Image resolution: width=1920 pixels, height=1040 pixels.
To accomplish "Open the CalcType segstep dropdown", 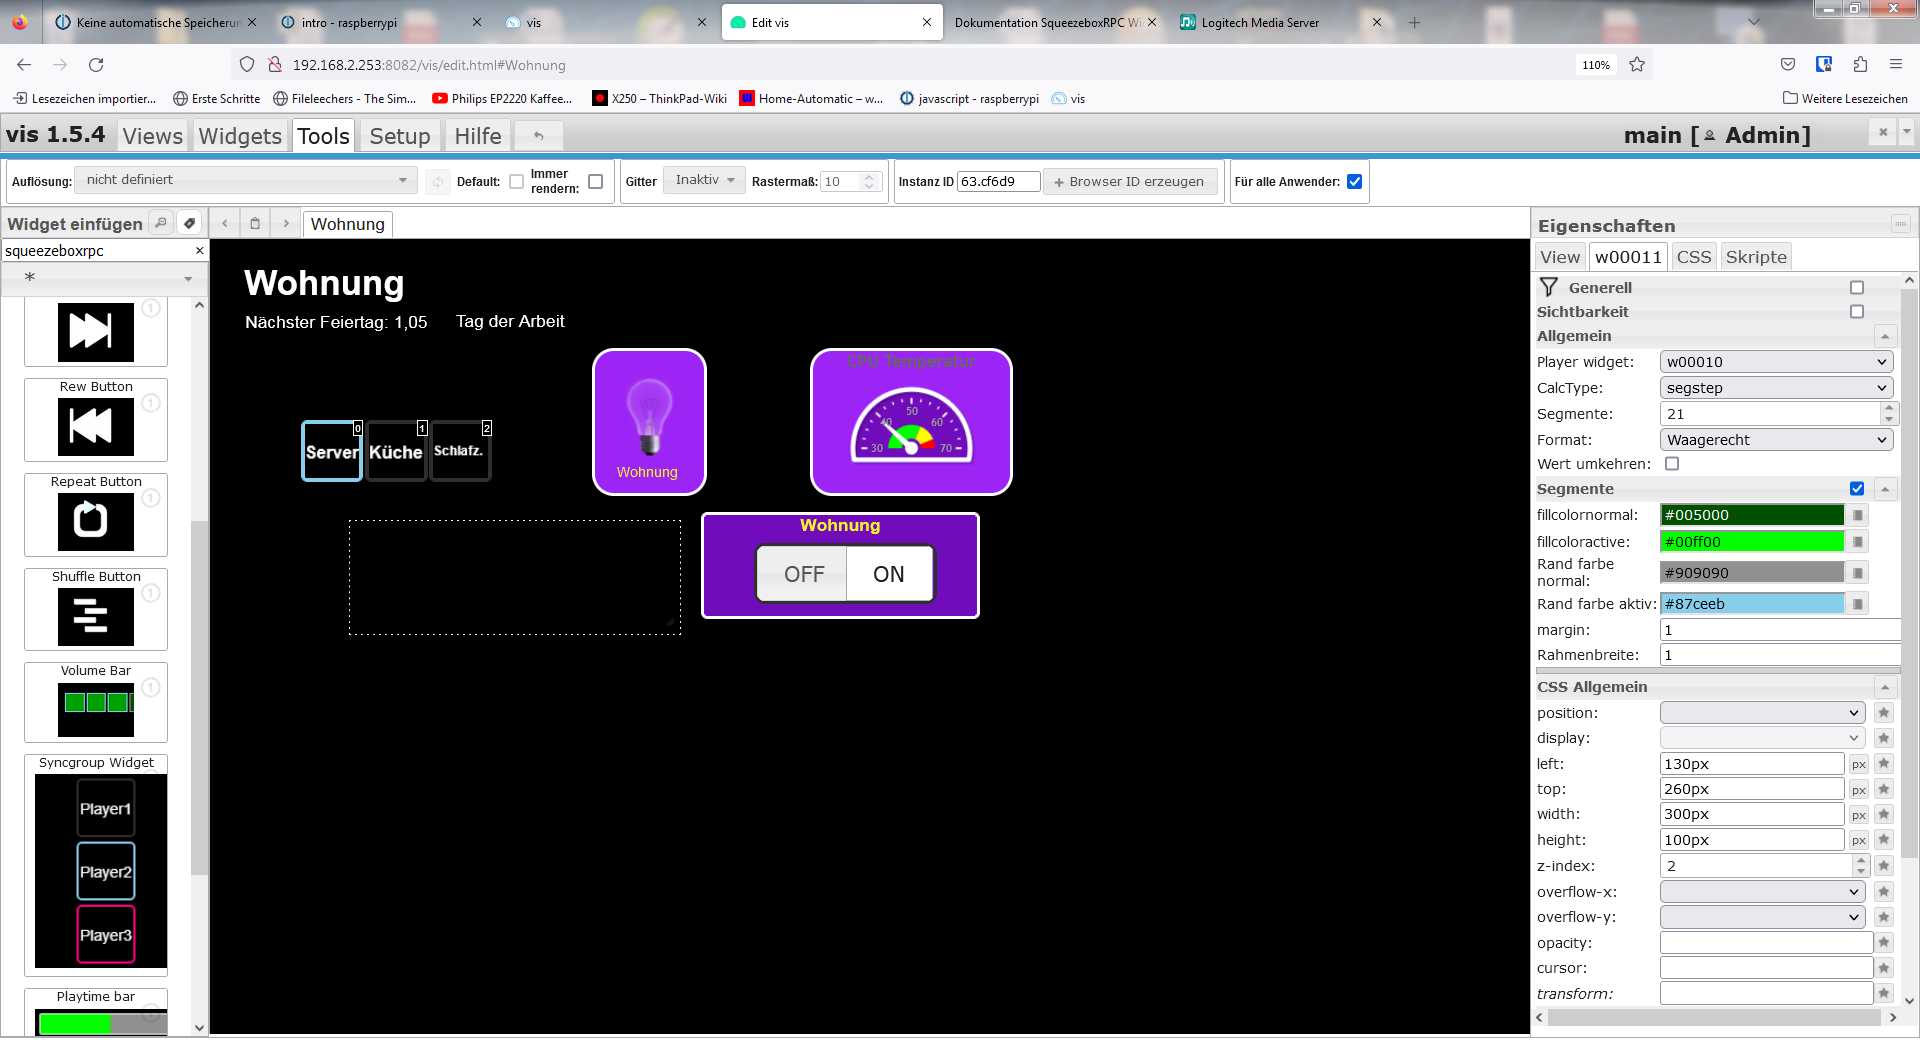I will 1777,388.
